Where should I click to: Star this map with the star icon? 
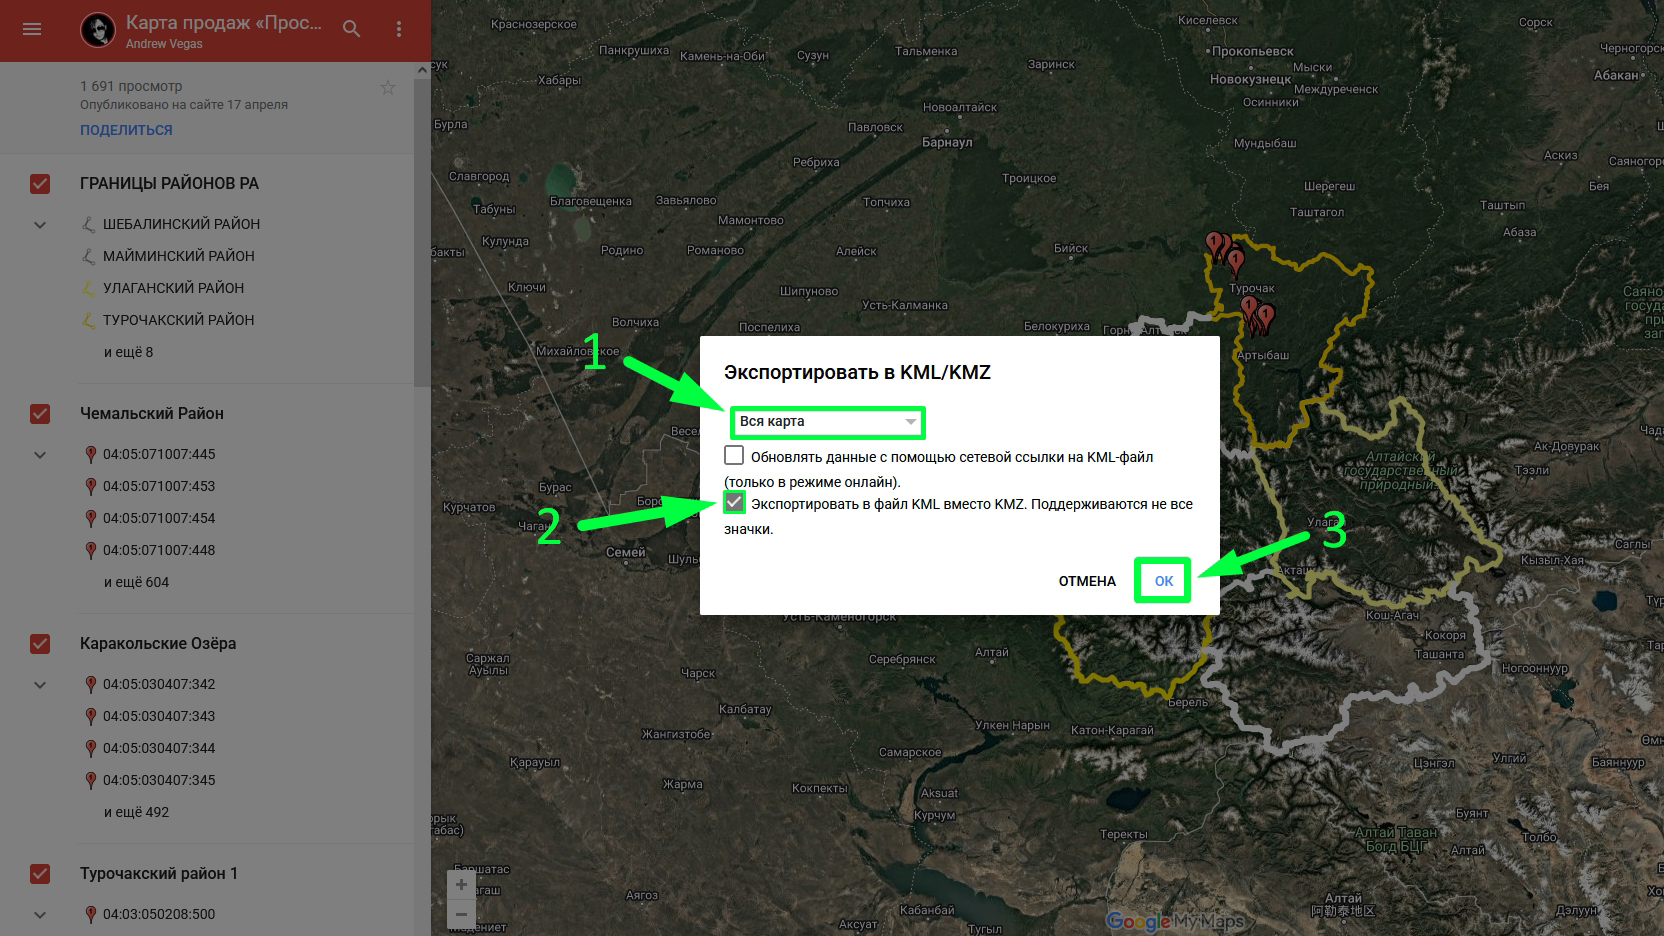pyautogui.click(x=388, y=88)
